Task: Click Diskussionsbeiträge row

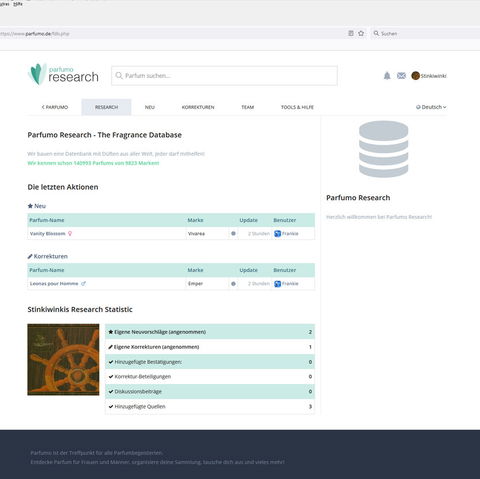Action: click(210, 392)
